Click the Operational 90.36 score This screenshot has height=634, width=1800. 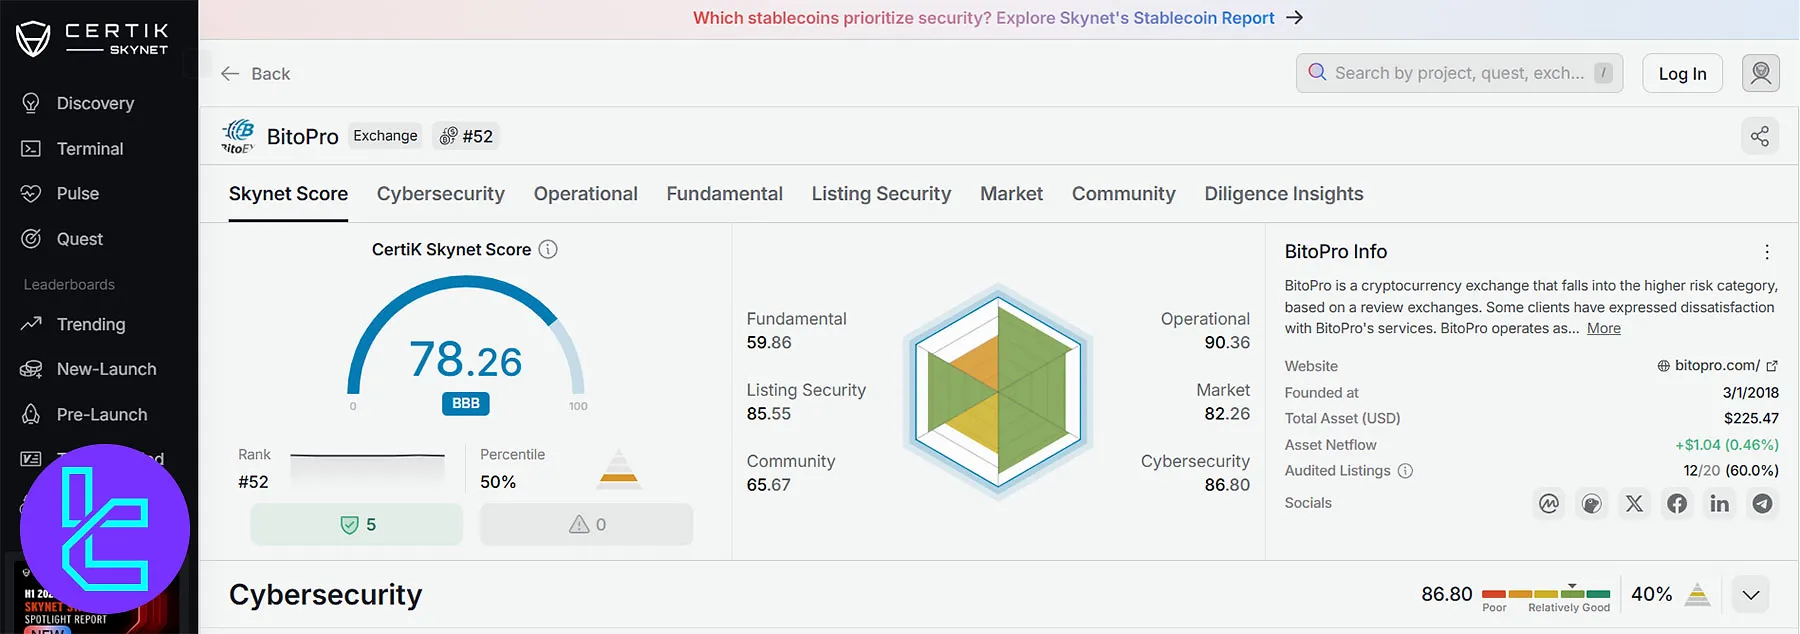[x=1227, y=343]
